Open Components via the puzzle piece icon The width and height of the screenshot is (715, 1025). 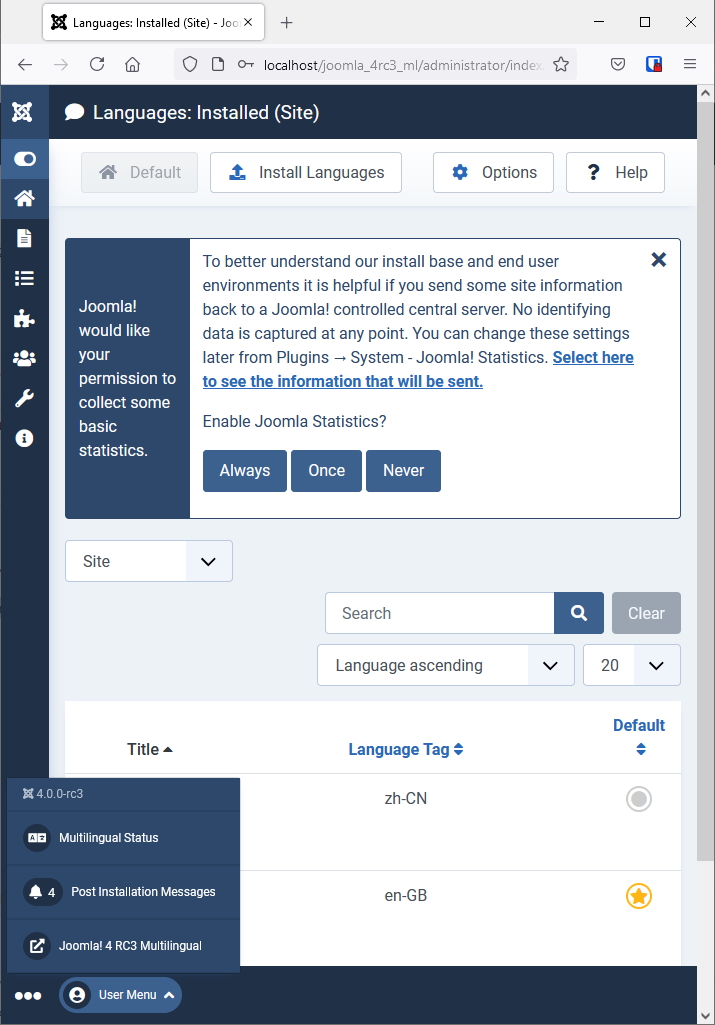tap(24, 318)
